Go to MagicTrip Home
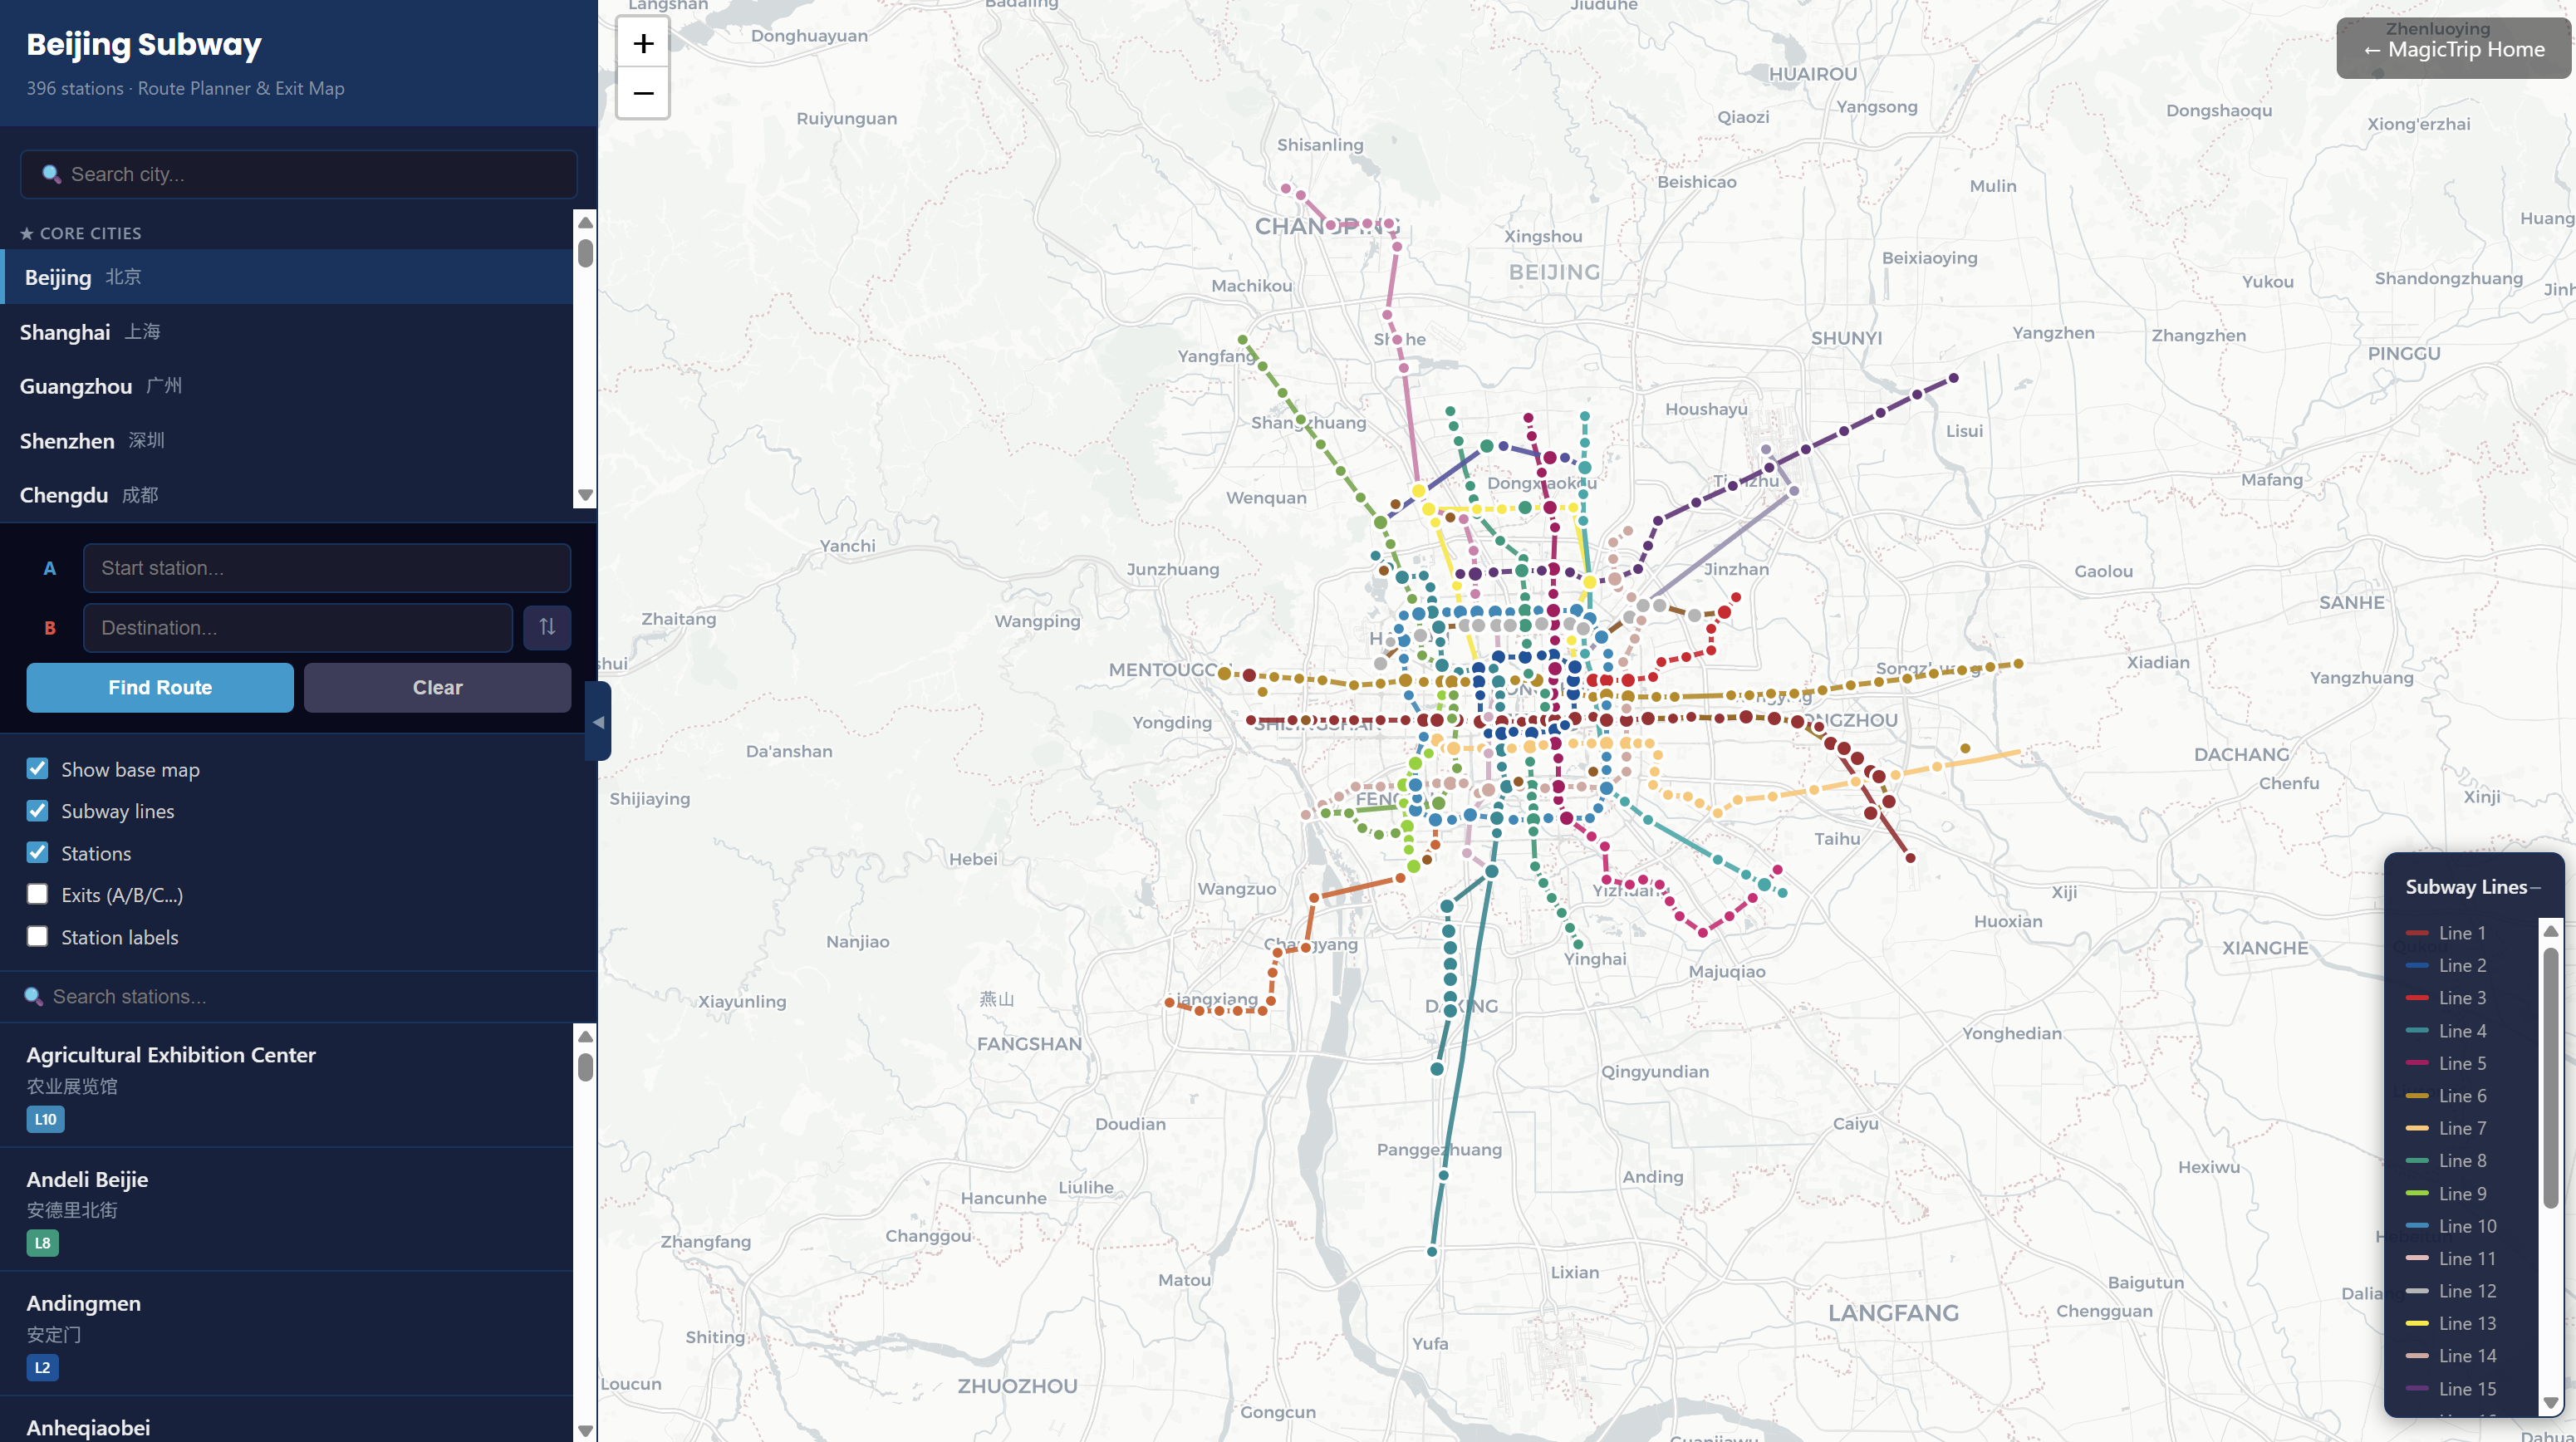This screenshot has height=1442, width=2576. (2453, 49)
